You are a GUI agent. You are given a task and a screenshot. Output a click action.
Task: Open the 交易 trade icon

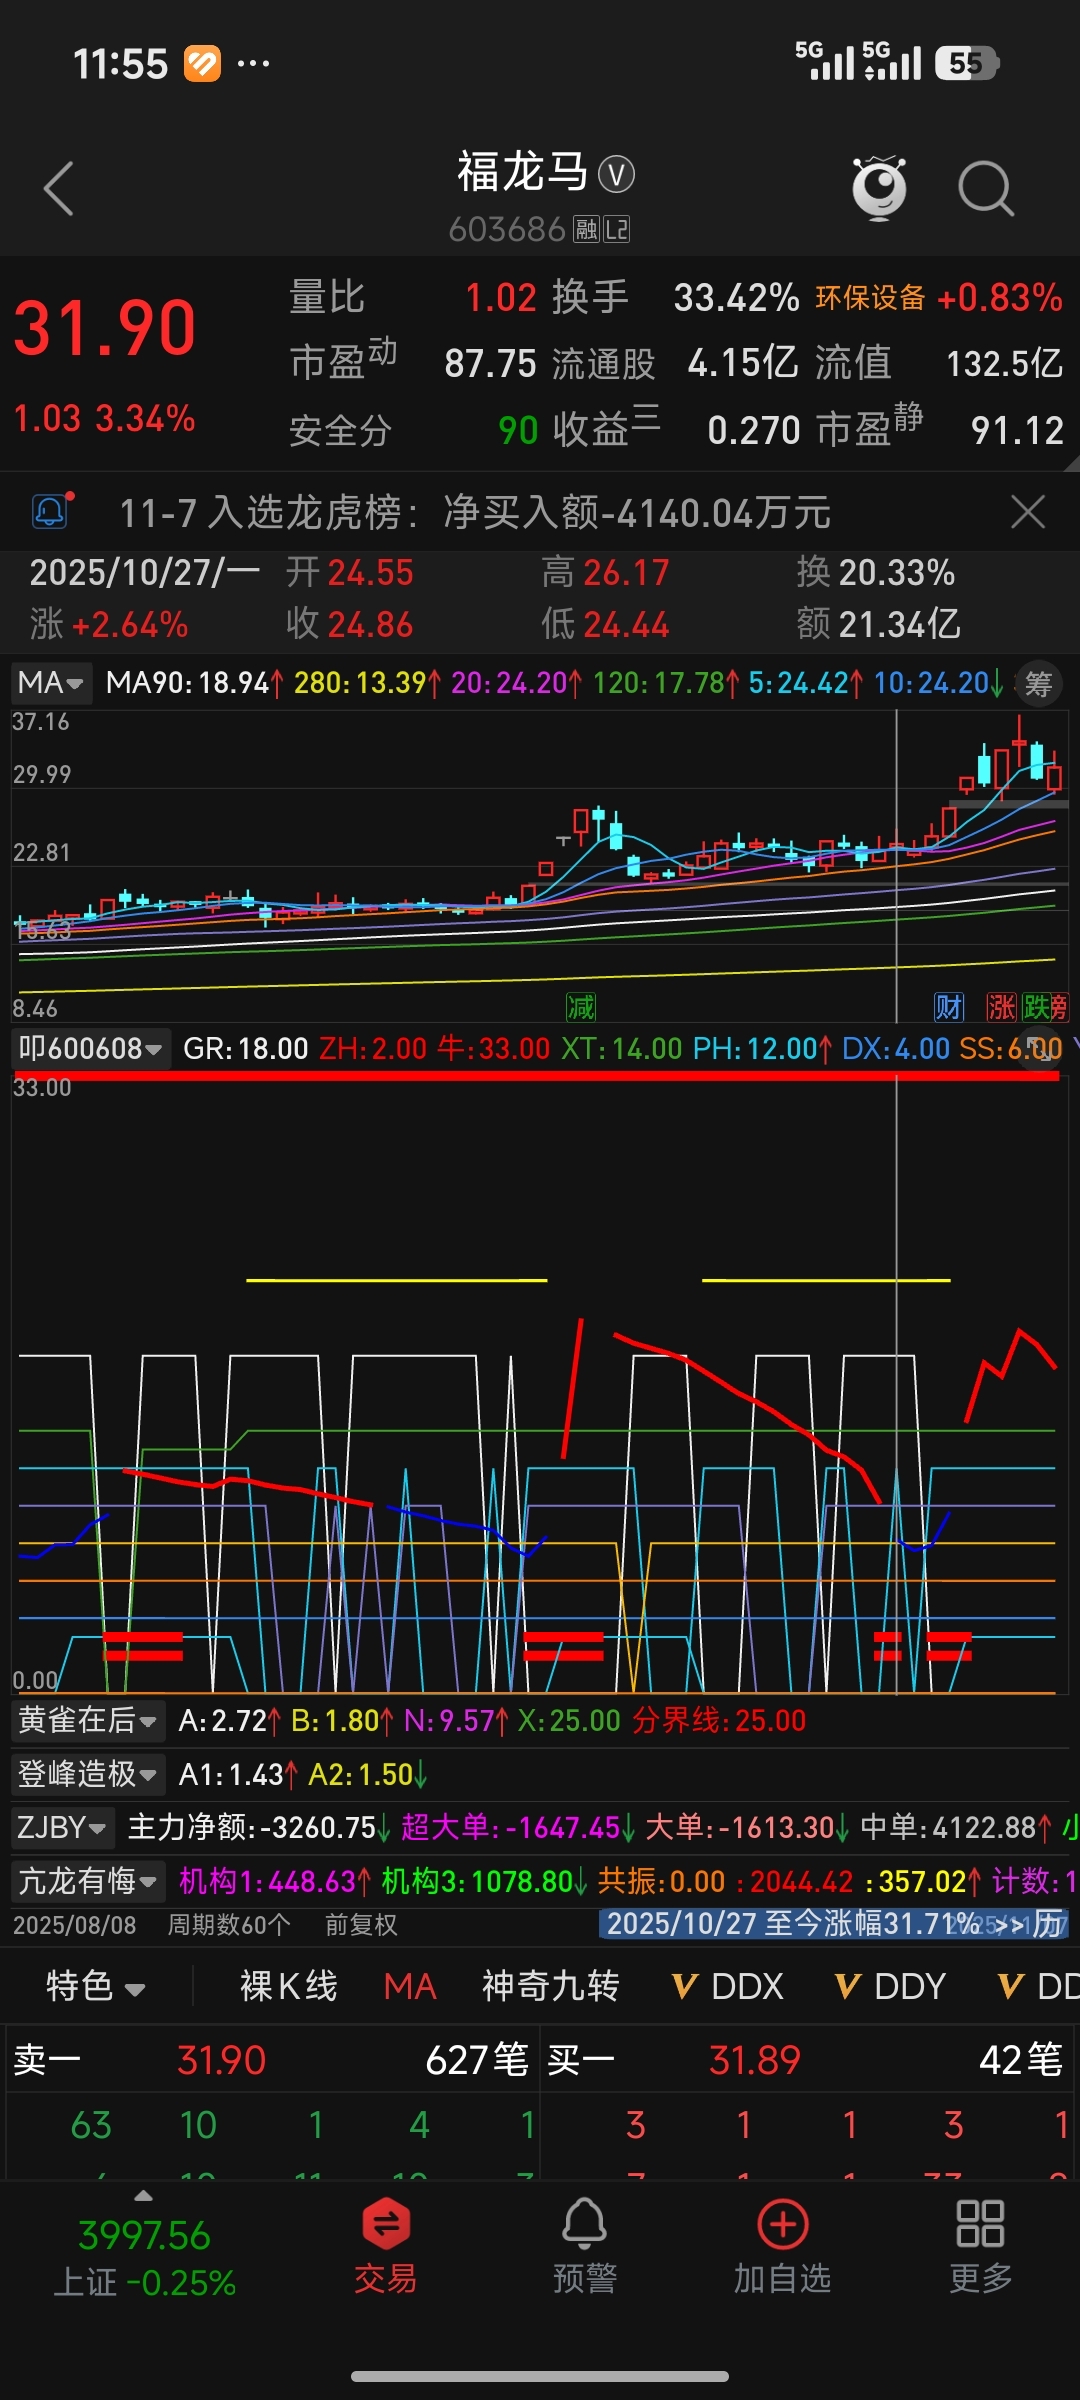pyautogui.click(x=386, y=2245)
